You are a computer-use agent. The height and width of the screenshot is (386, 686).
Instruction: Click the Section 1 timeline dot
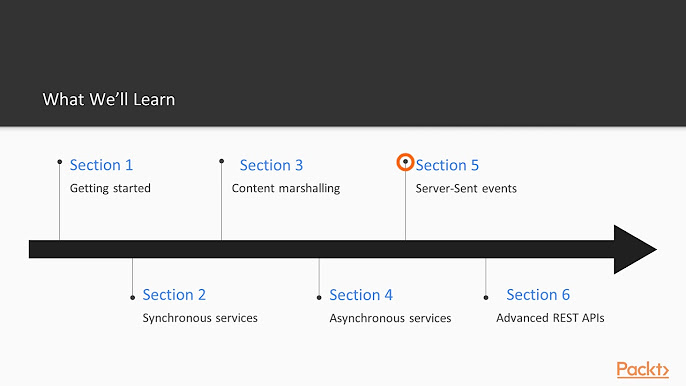[x=60, y=162]
